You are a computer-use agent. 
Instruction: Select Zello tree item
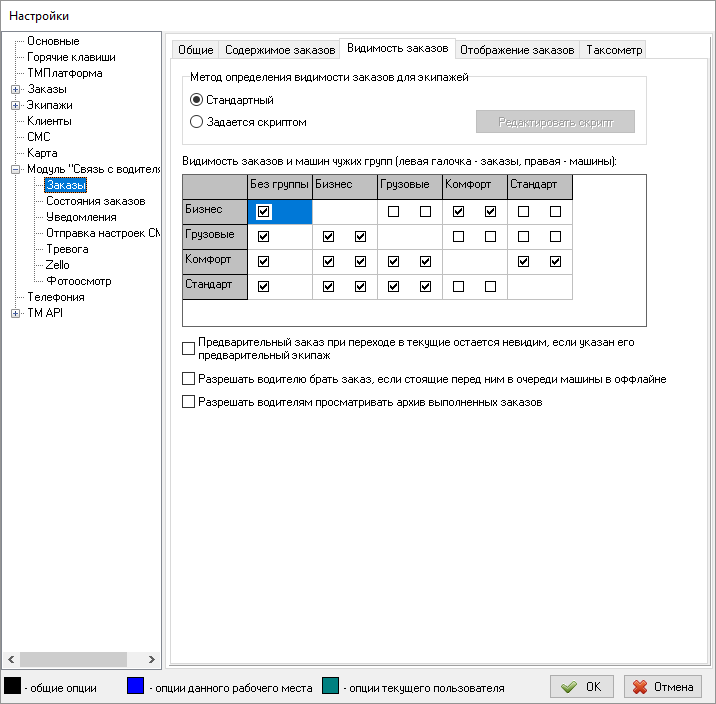click(x=58, y=265)
